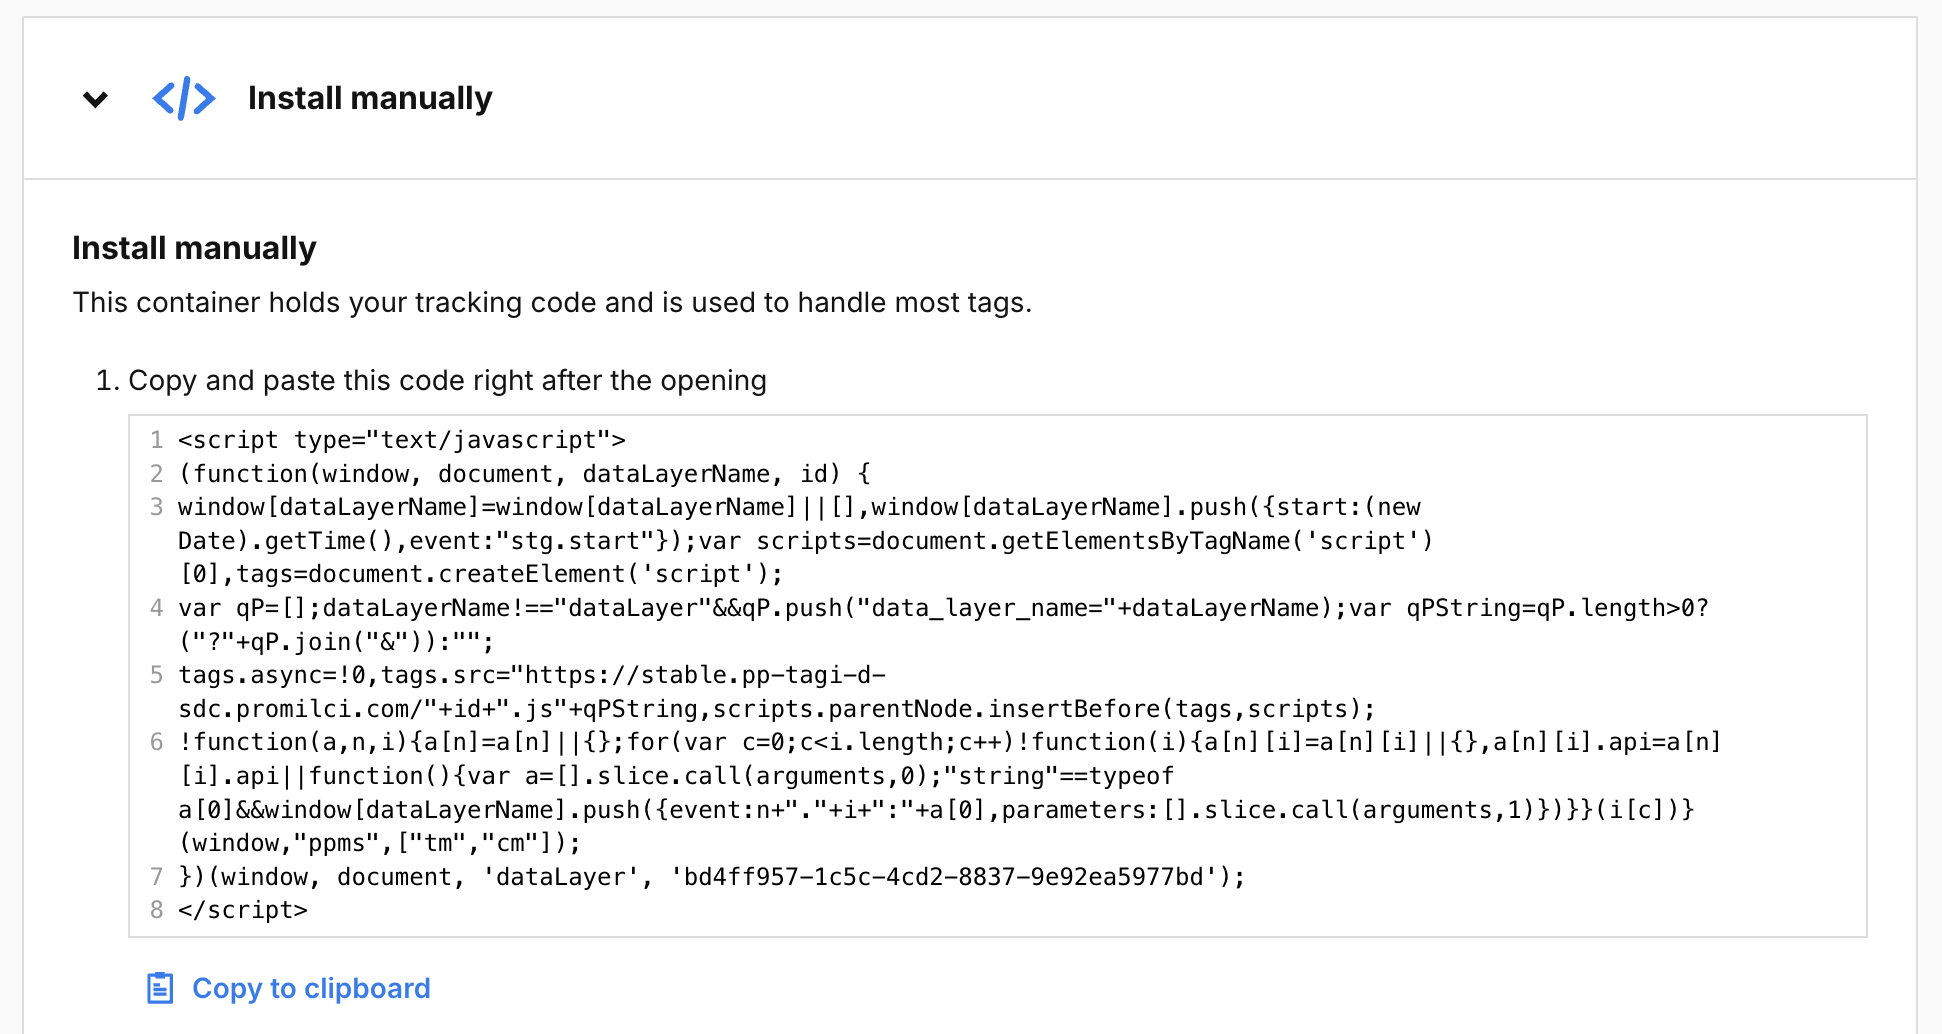Click line number 1 in code gutter
Viewport: 1942px width, 1034px height.
[157, 440]
